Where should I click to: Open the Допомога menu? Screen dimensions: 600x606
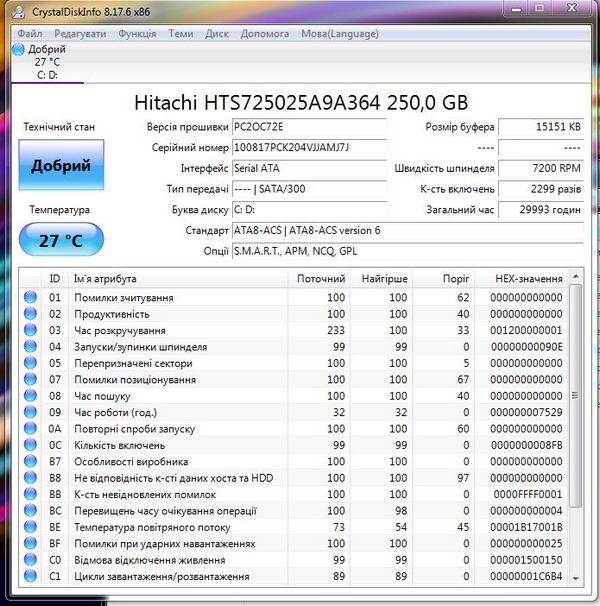(265, 33)
